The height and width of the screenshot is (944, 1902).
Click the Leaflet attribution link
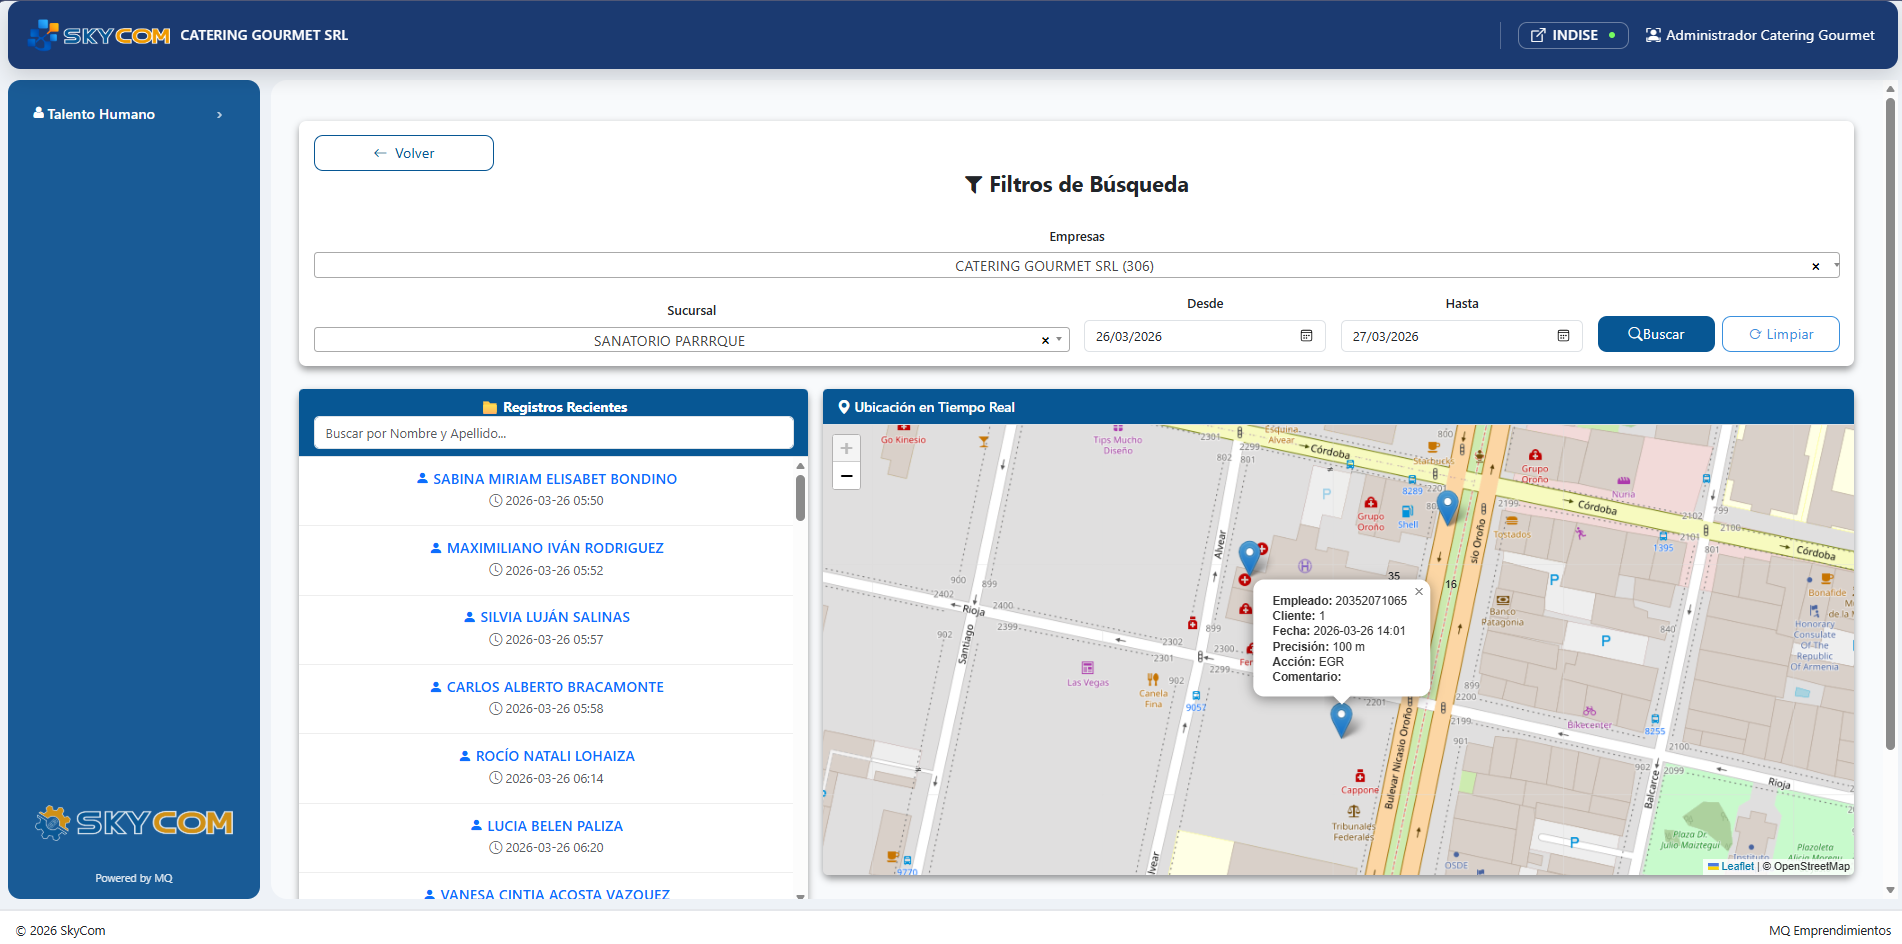1737,866
